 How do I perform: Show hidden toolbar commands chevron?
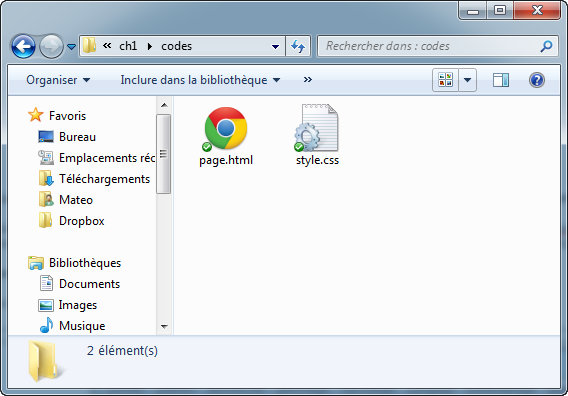pos(308,80)
